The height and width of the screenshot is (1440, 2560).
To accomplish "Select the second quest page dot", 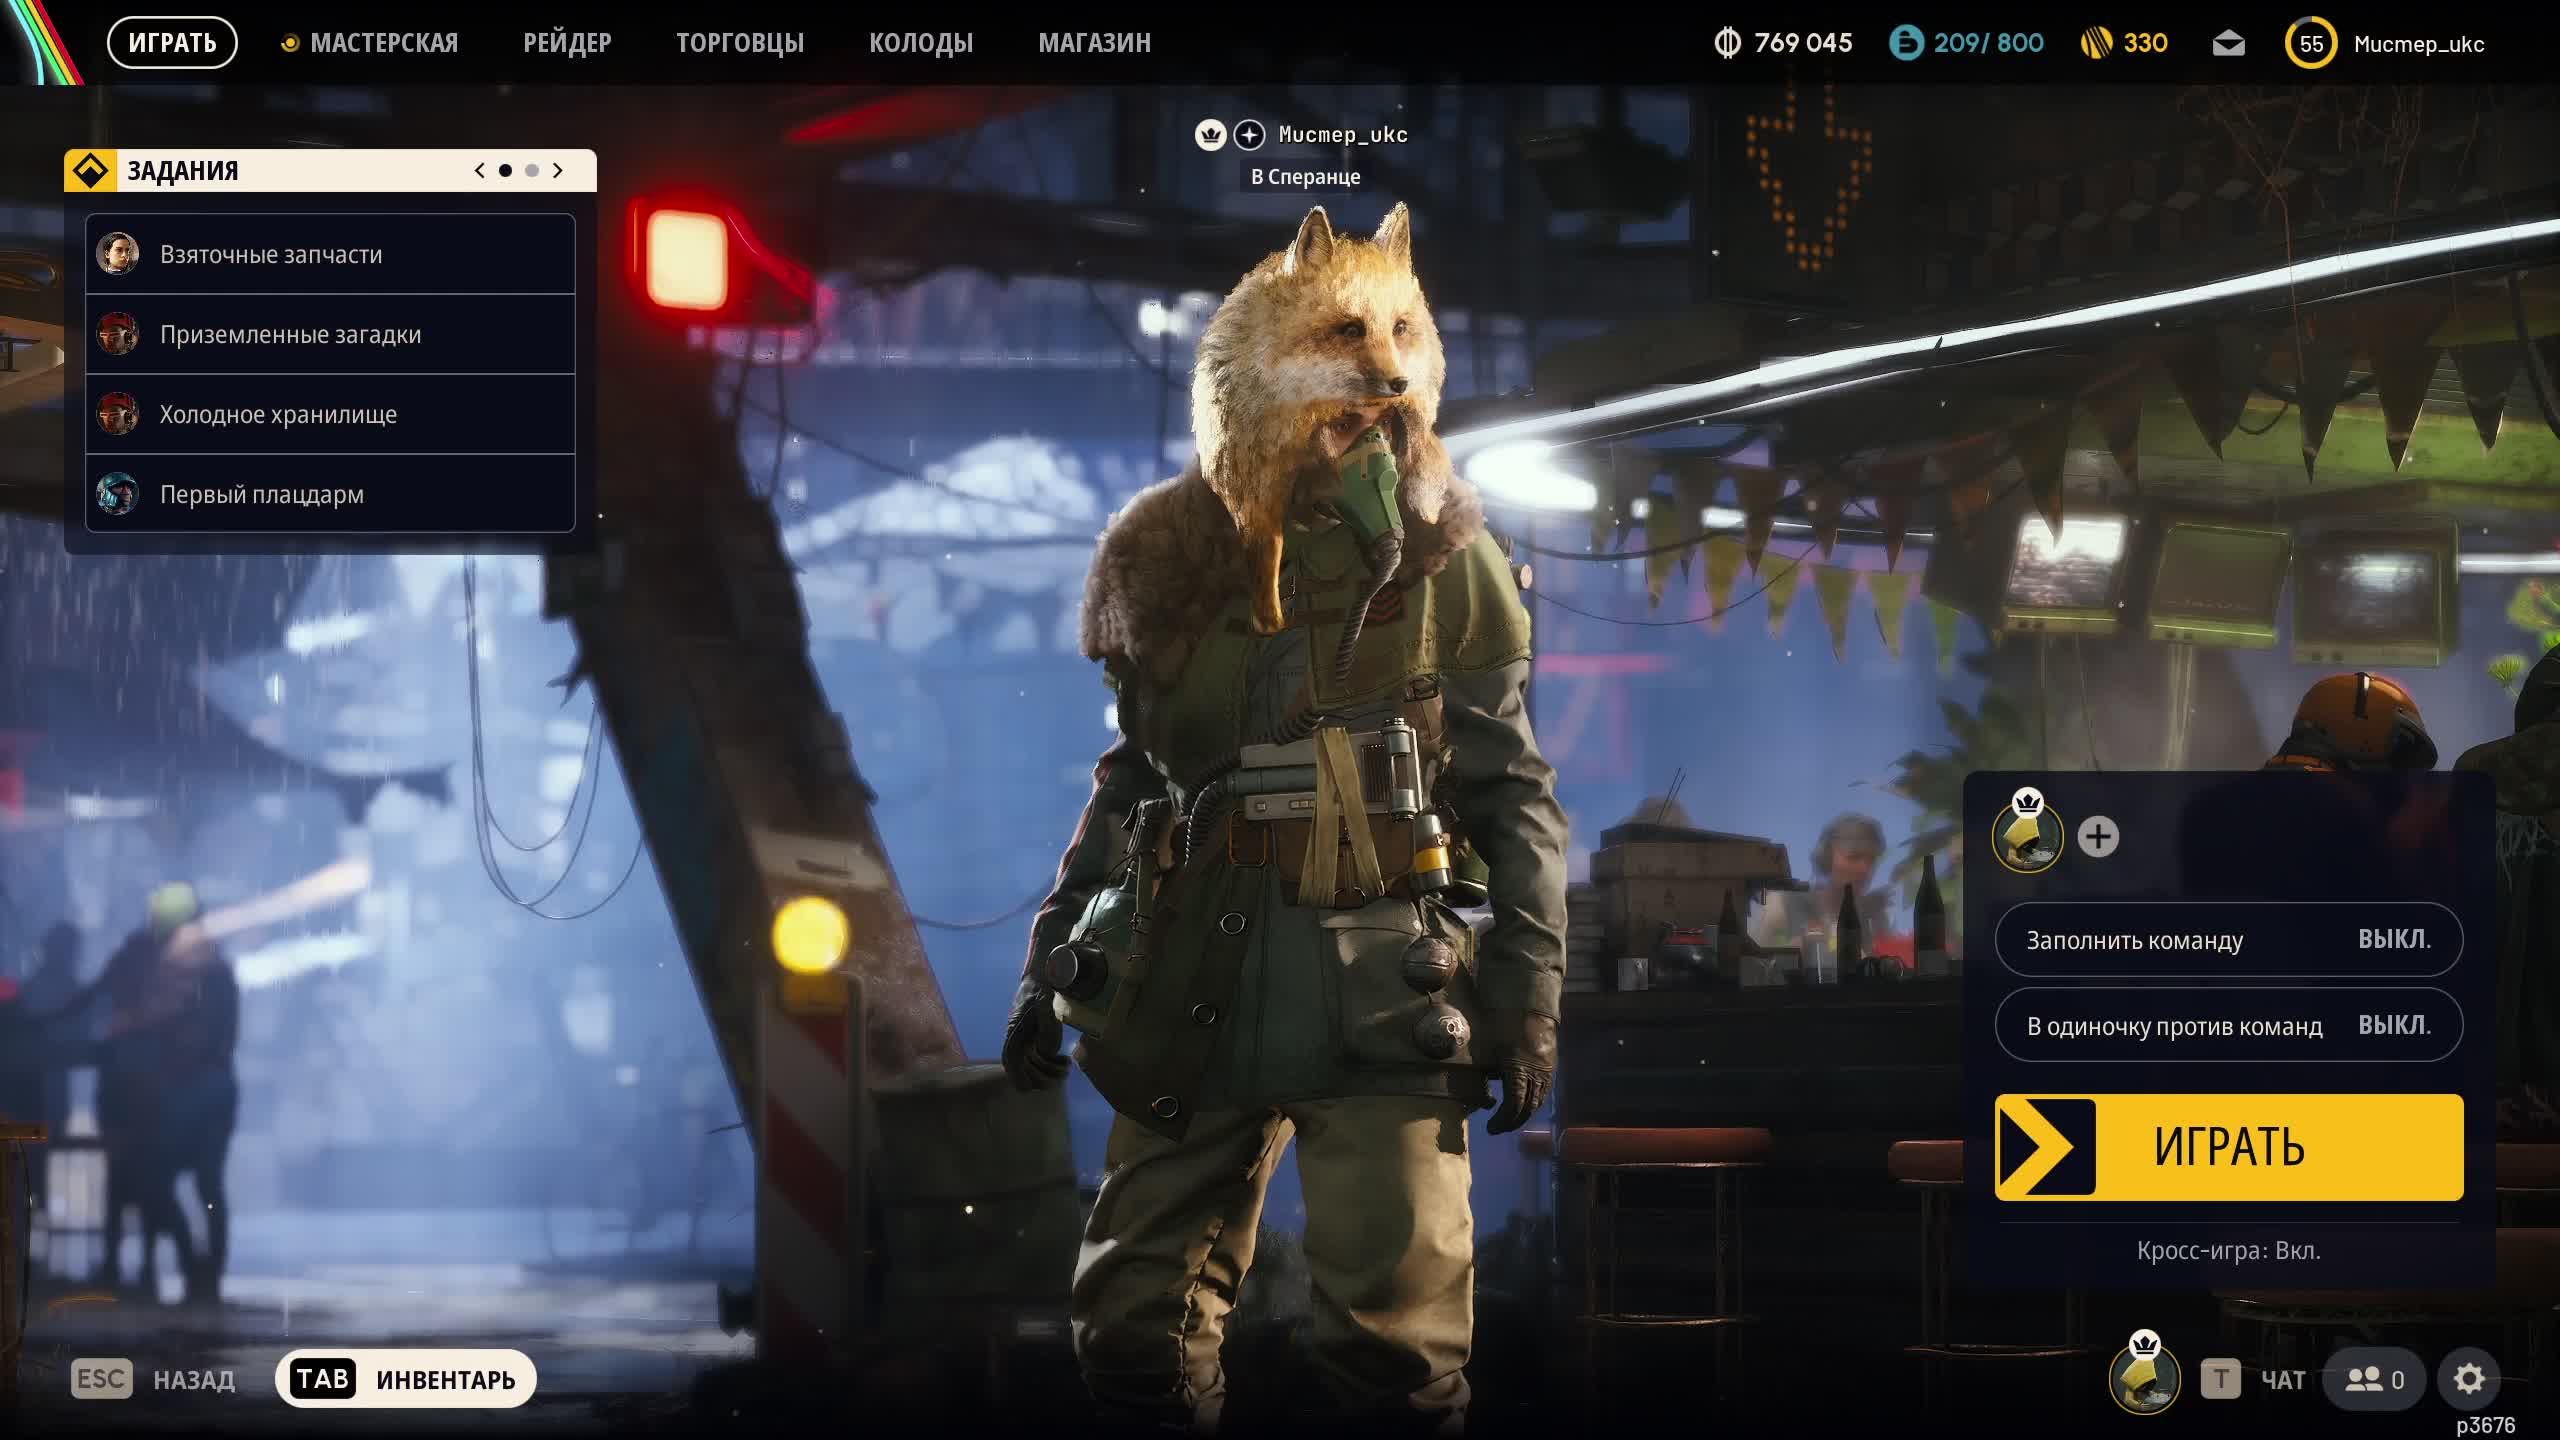I will 532,171.
